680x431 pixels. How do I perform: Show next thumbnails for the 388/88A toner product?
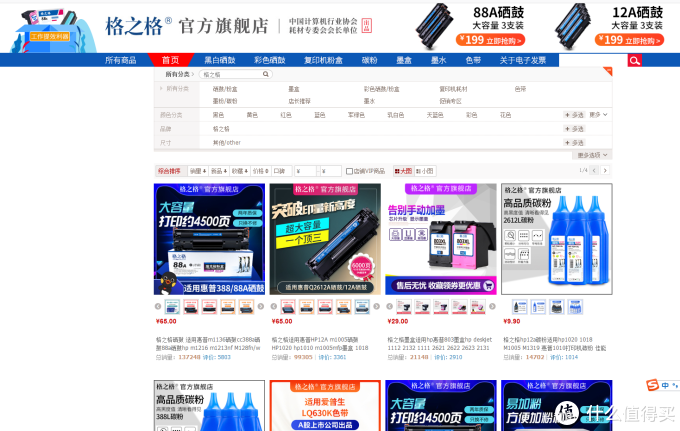[261, 307]
